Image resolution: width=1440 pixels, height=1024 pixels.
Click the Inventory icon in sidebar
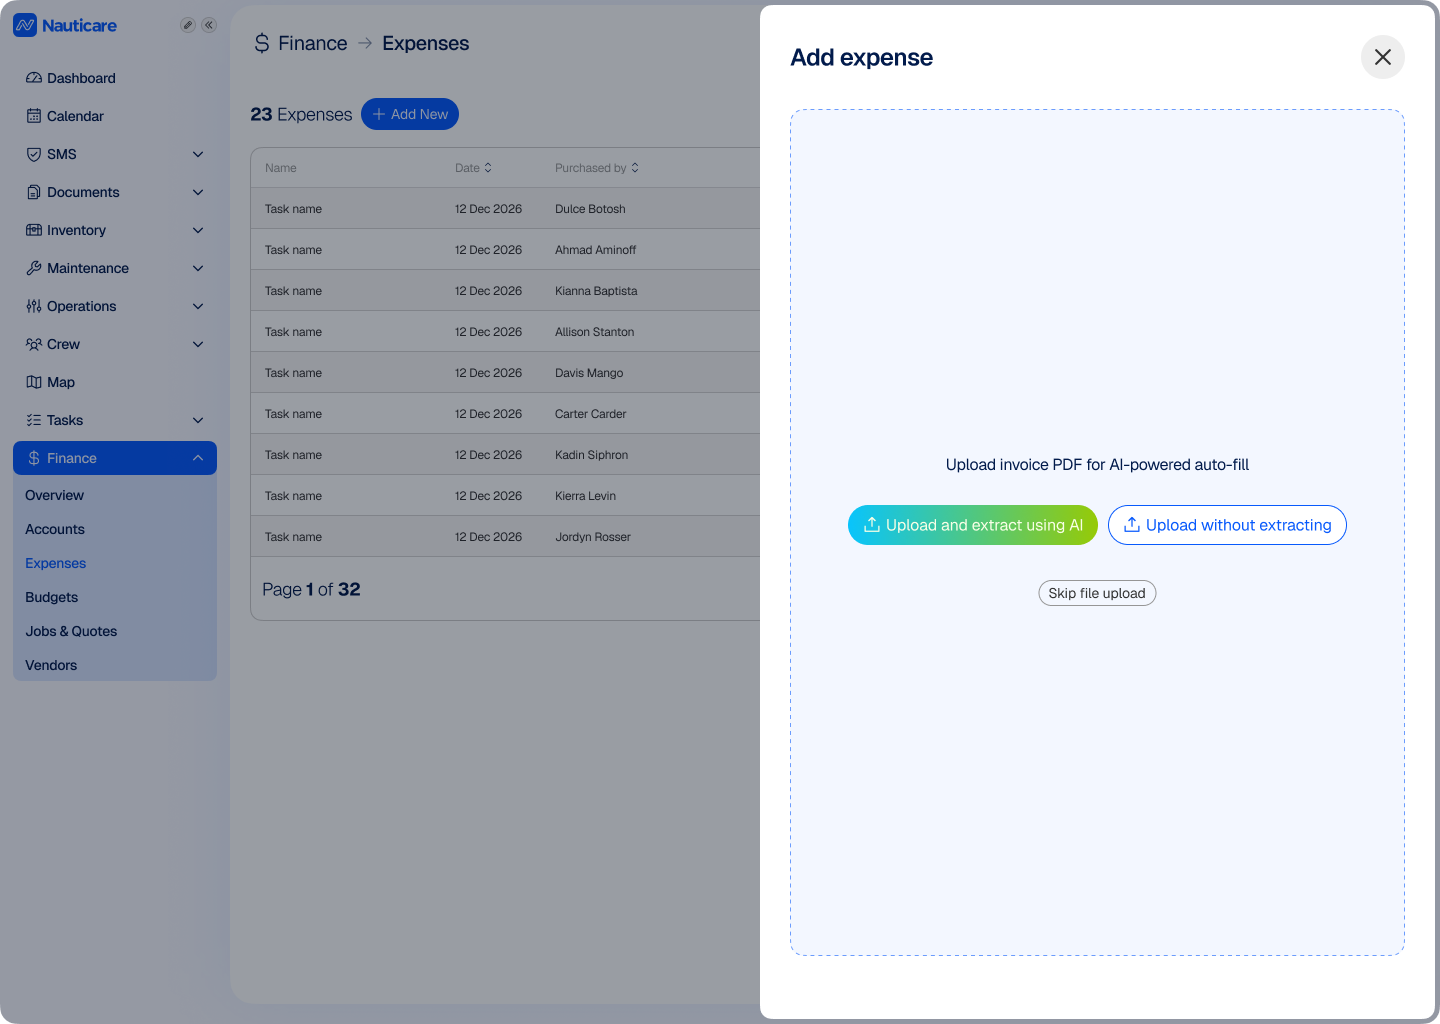[x=34, y=230]
